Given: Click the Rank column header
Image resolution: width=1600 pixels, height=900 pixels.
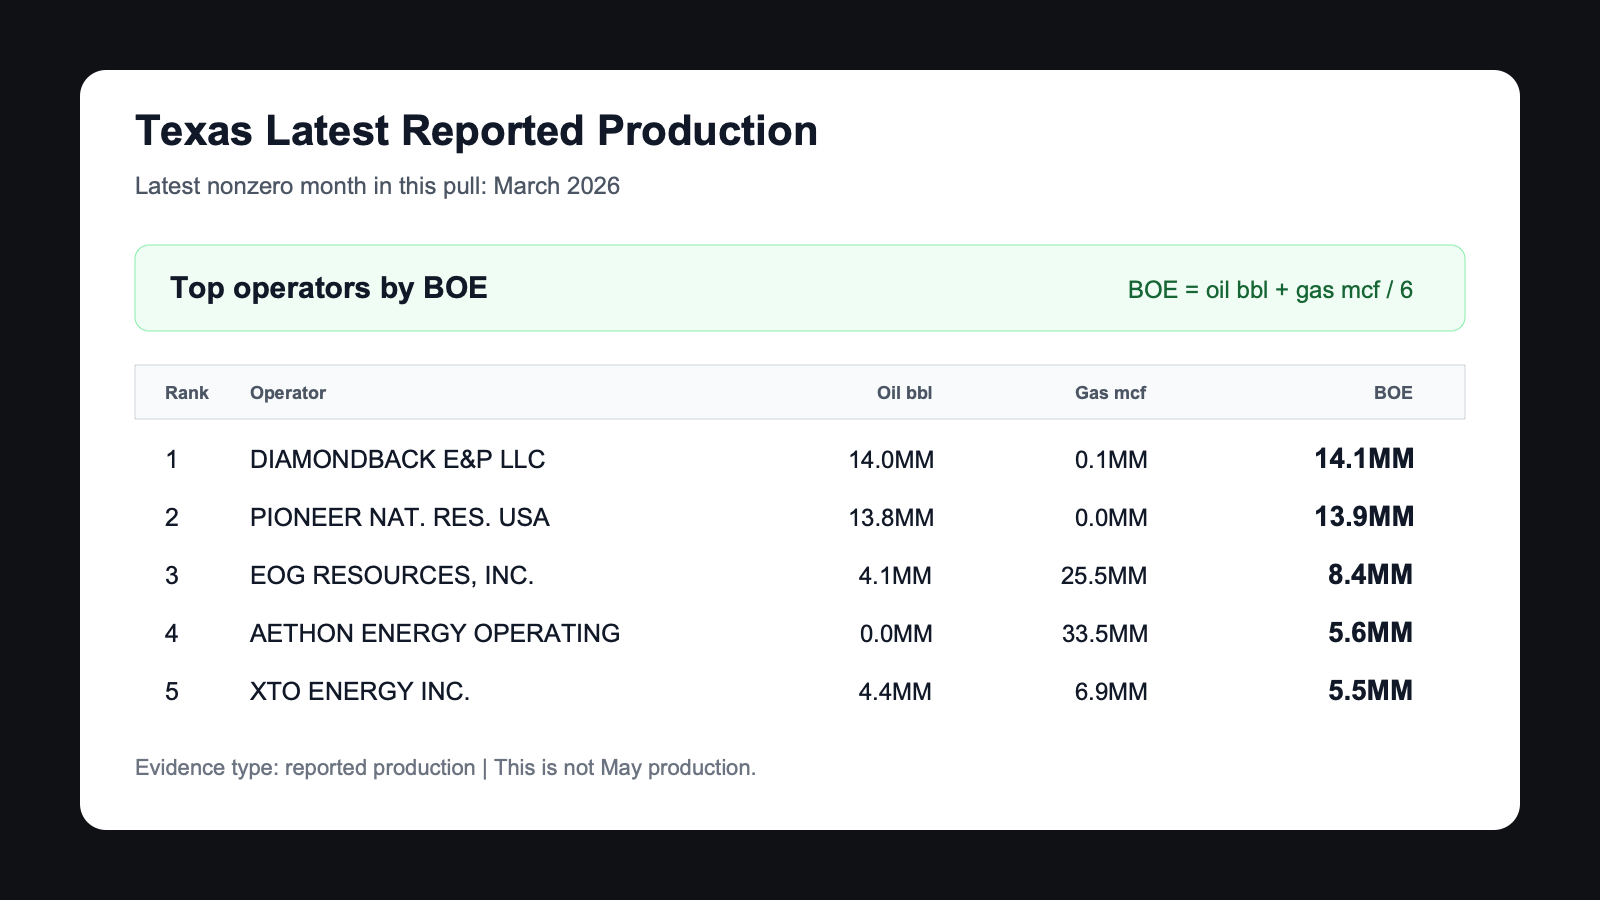Looking at the screenshot, I should (187, 393).
